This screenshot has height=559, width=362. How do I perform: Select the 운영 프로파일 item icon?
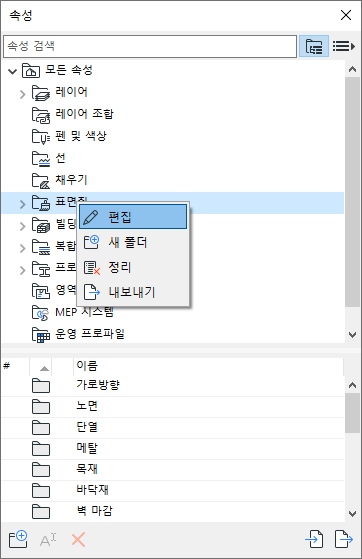pyautogui.click(x=41, y=334)
